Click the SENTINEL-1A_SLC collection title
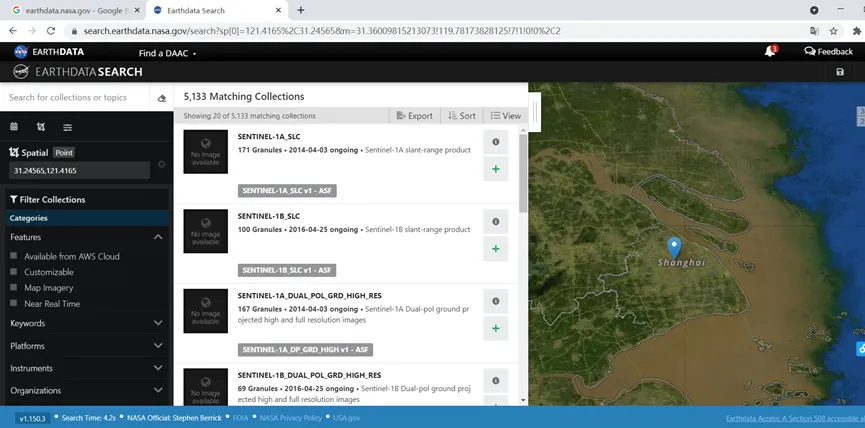Screen dimensions: 865x428 [269, 136]
